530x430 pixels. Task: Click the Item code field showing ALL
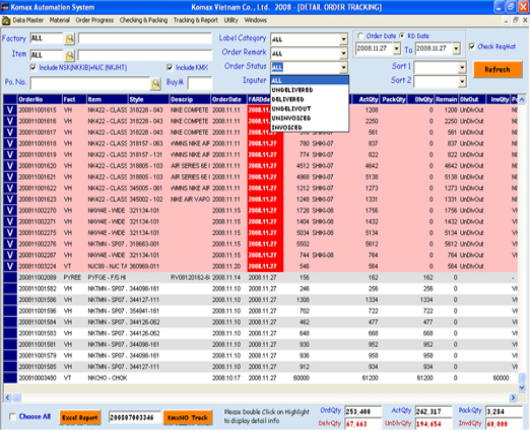47,55
